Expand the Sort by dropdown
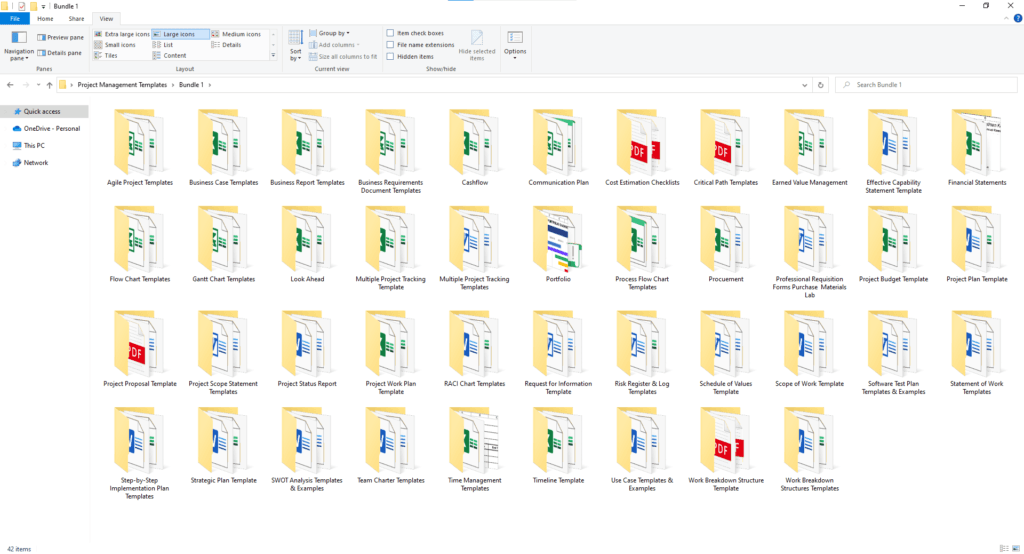 [x=295, y=46]
